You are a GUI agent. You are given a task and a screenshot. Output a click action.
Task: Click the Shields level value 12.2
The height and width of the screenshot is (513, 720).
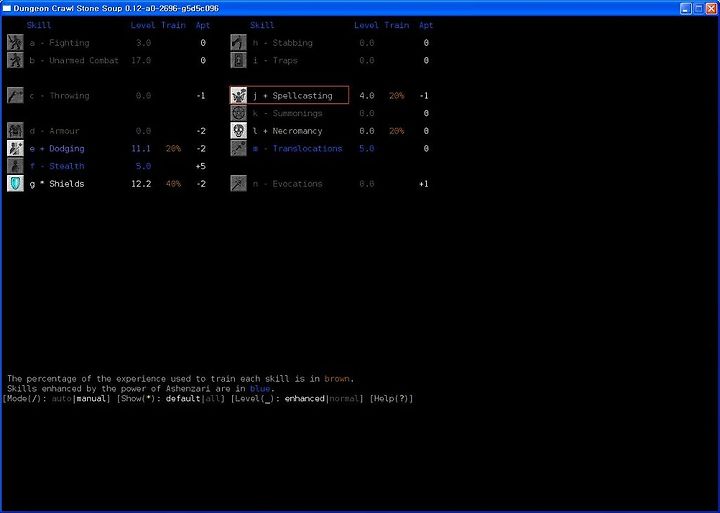[141, 184]
